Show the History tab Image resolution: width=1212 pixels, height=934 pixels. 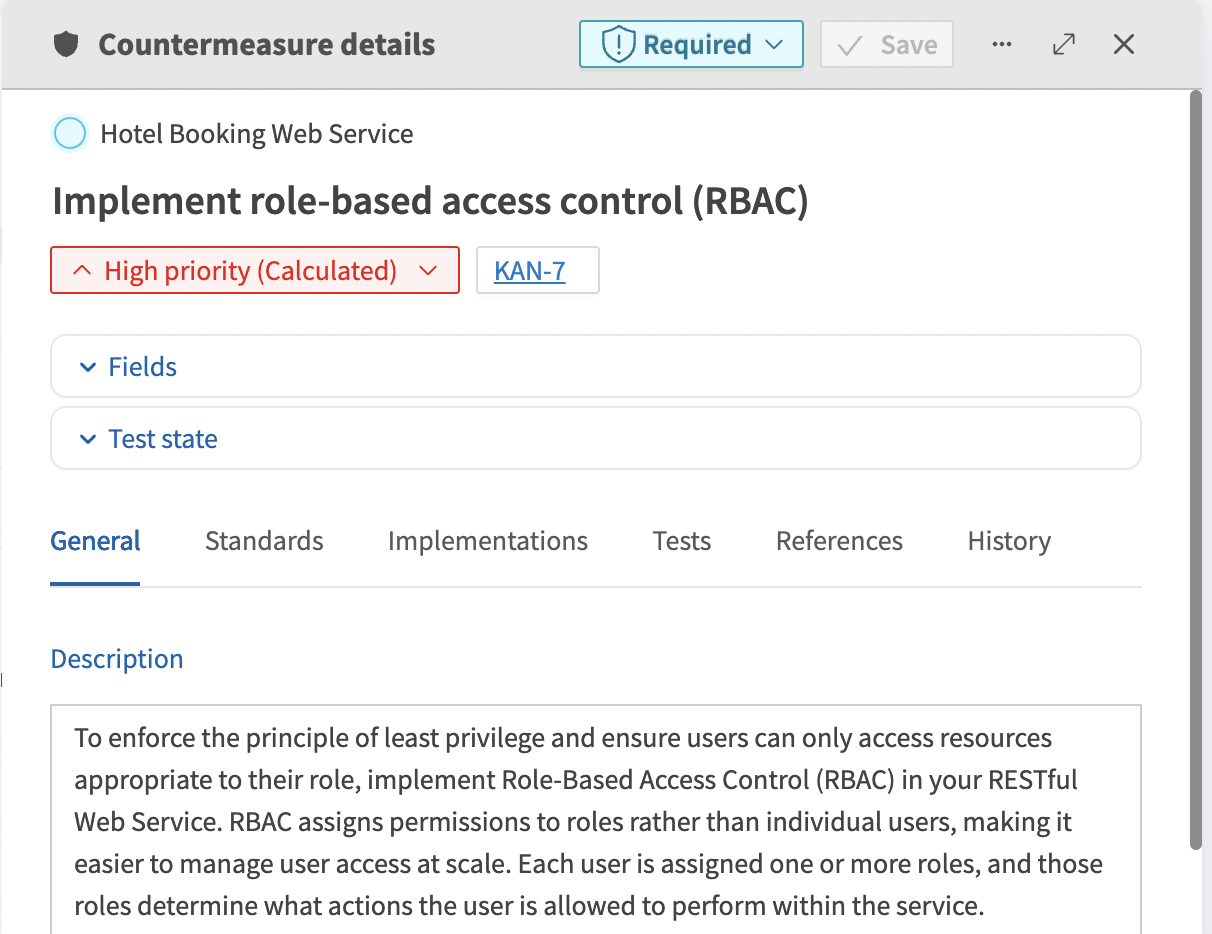click(x=1008, y=541)
